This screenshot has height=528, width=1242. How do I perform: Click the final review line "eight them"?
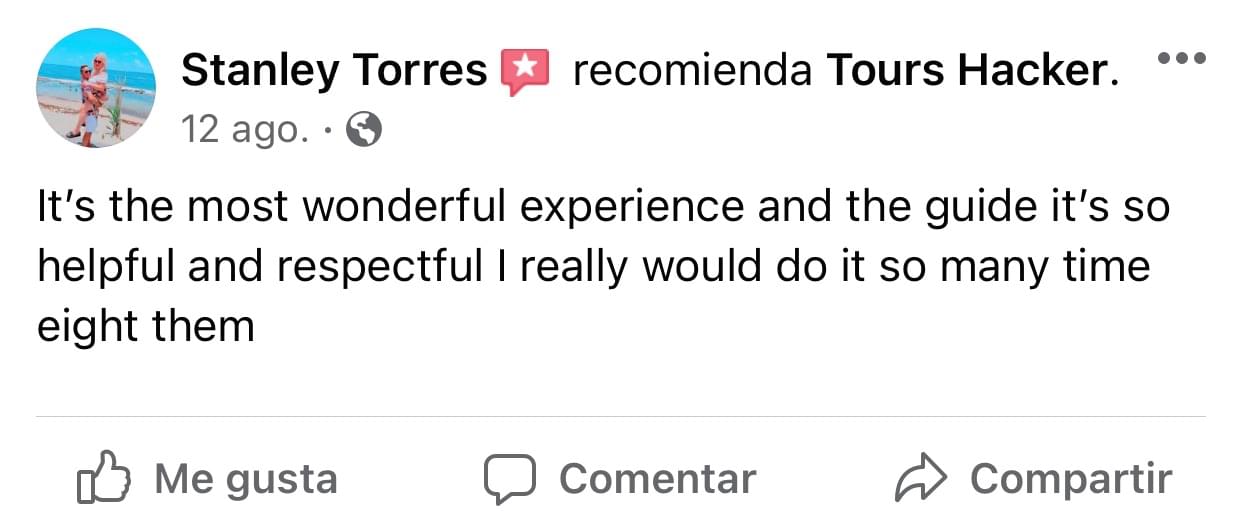pos(145,326)
